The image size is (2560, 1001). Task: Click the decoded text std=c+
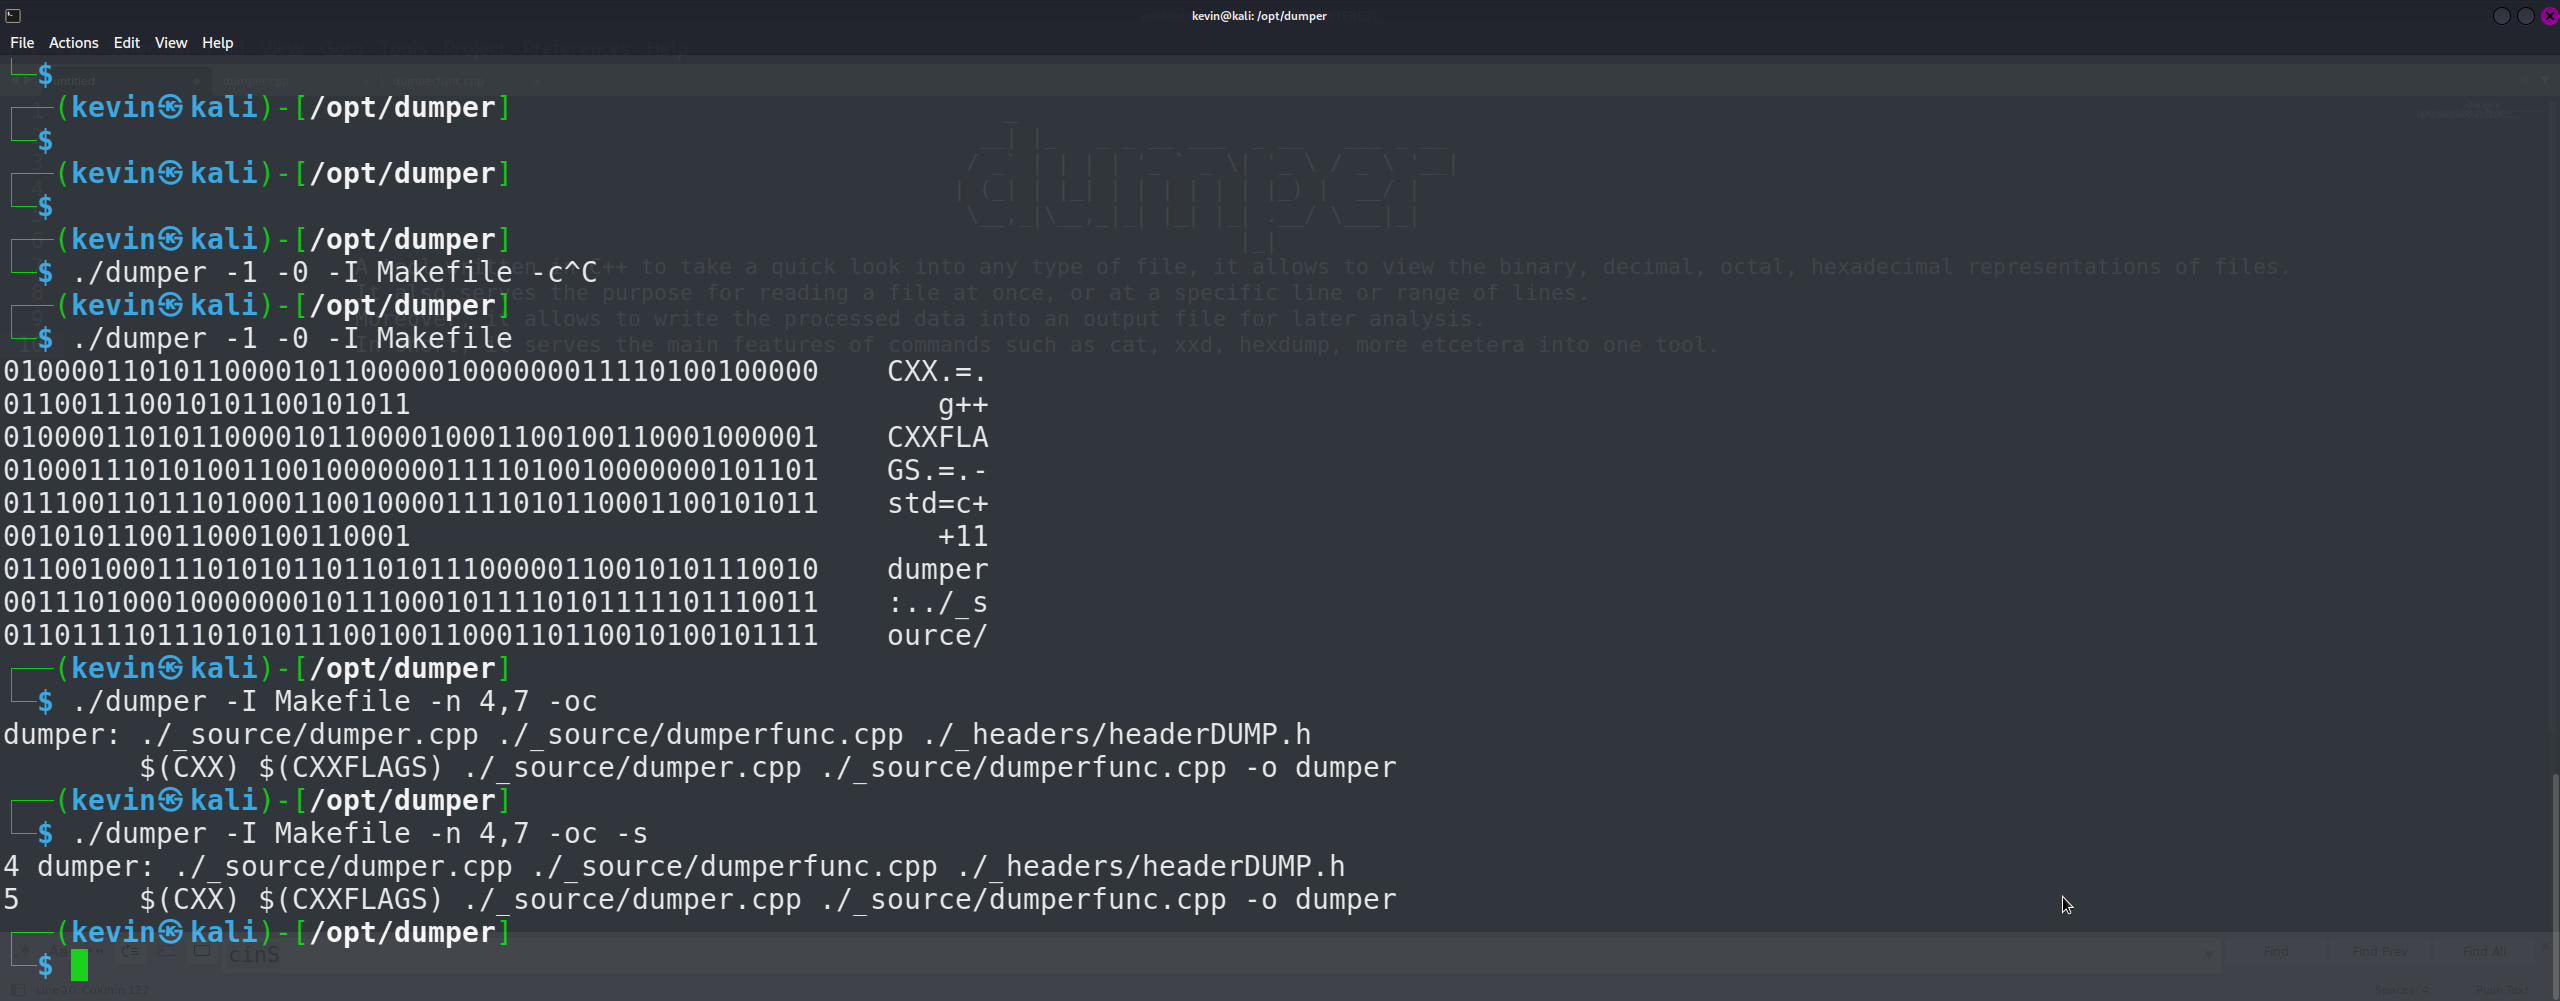point(938,504)
